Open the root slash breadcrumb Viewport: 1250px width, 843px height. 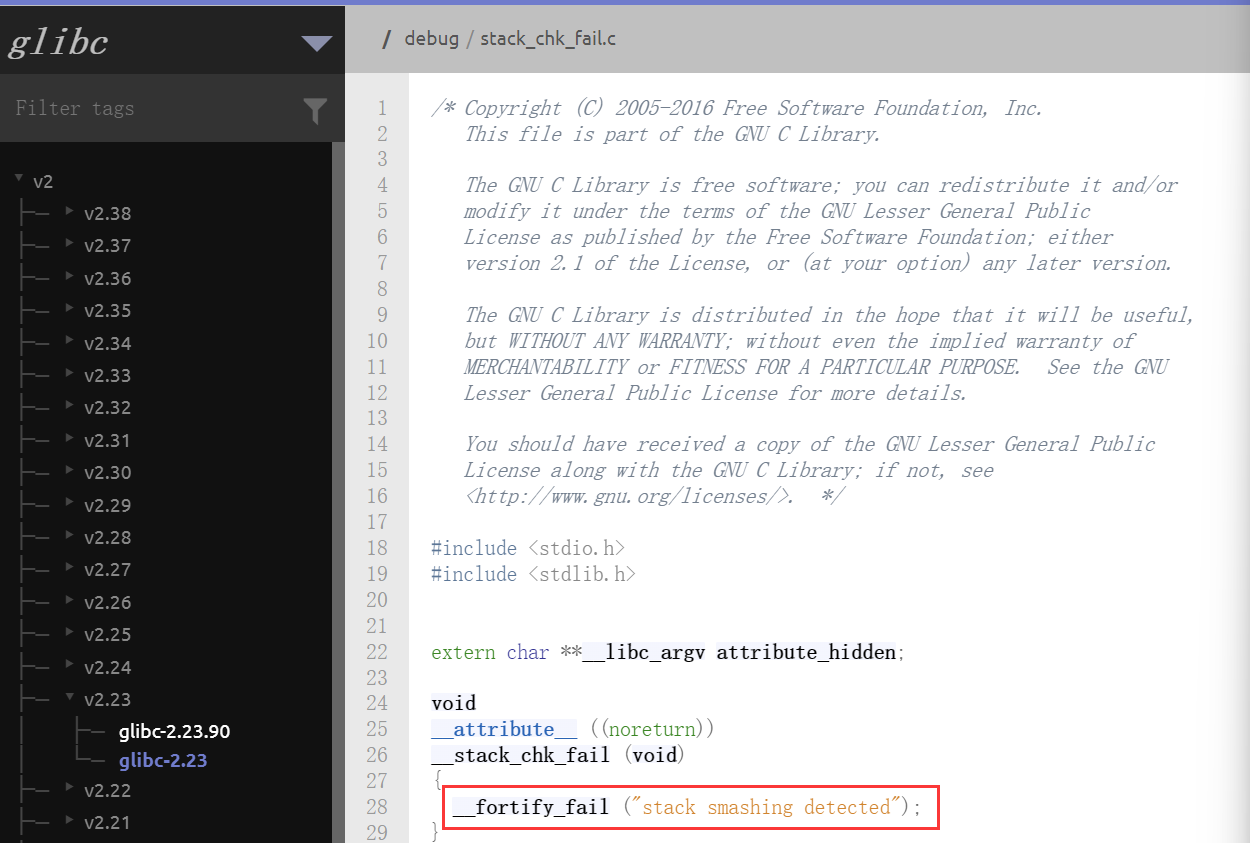pos(386,39)
